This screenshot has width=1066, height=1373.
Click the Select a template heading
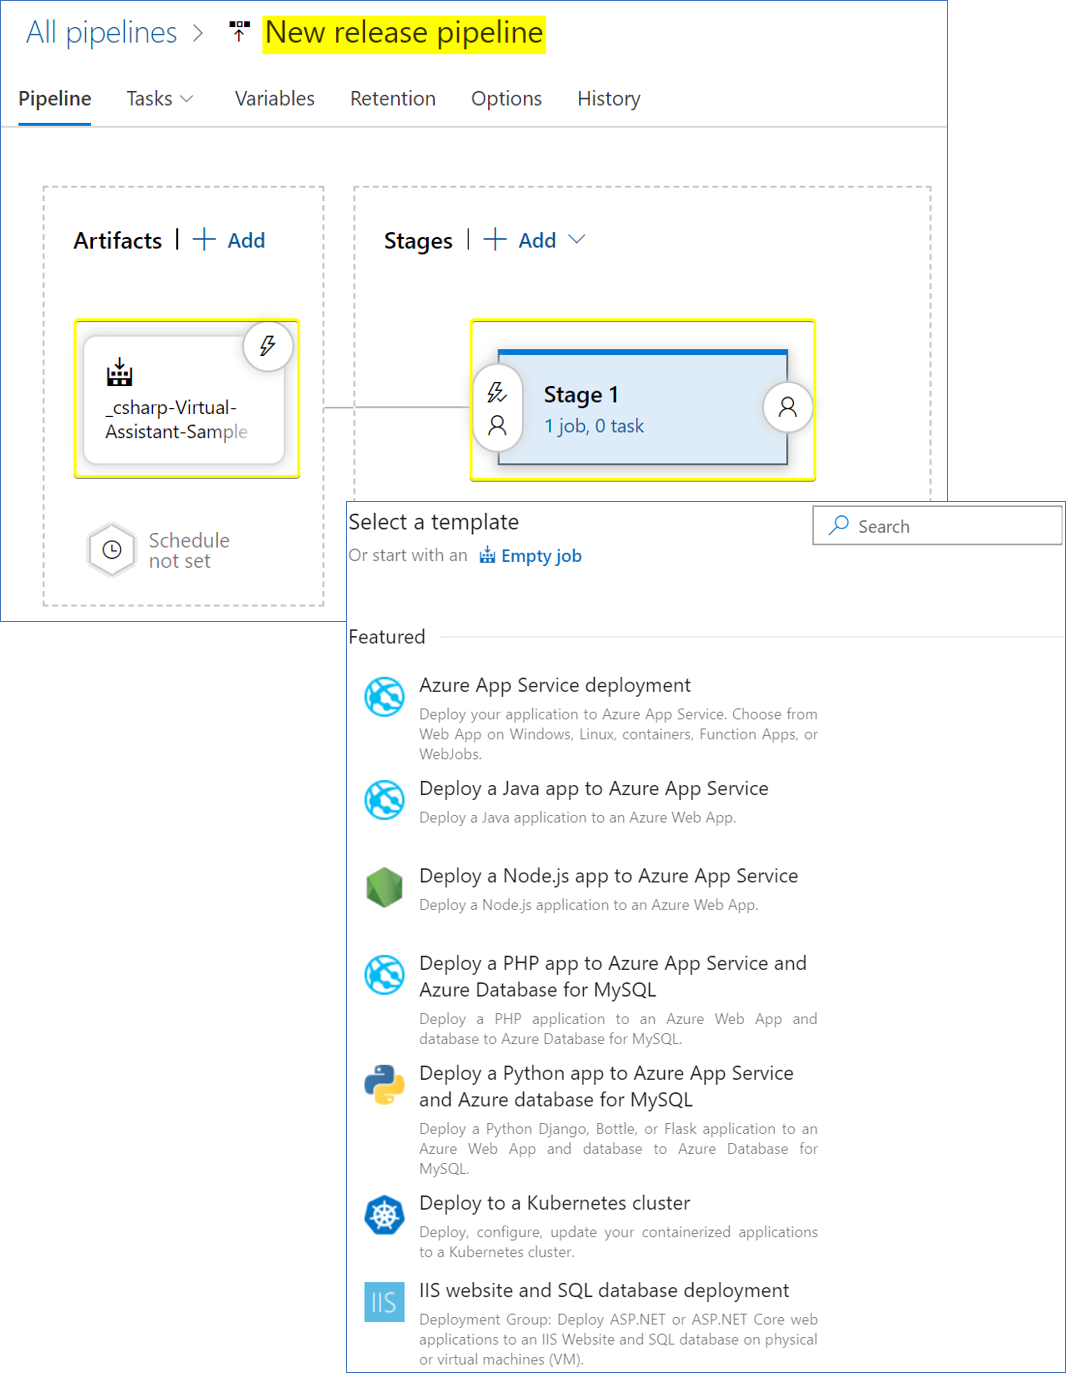pyautogui.click(x=434, y=522)
